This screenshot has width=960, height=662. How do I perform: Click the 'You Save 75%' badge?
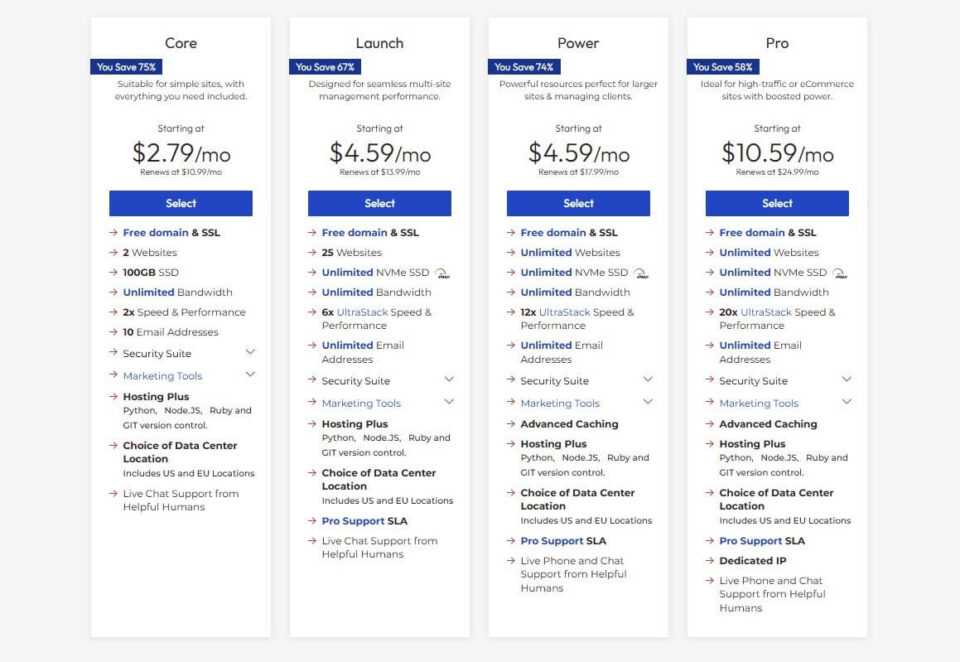click(126, 67)
